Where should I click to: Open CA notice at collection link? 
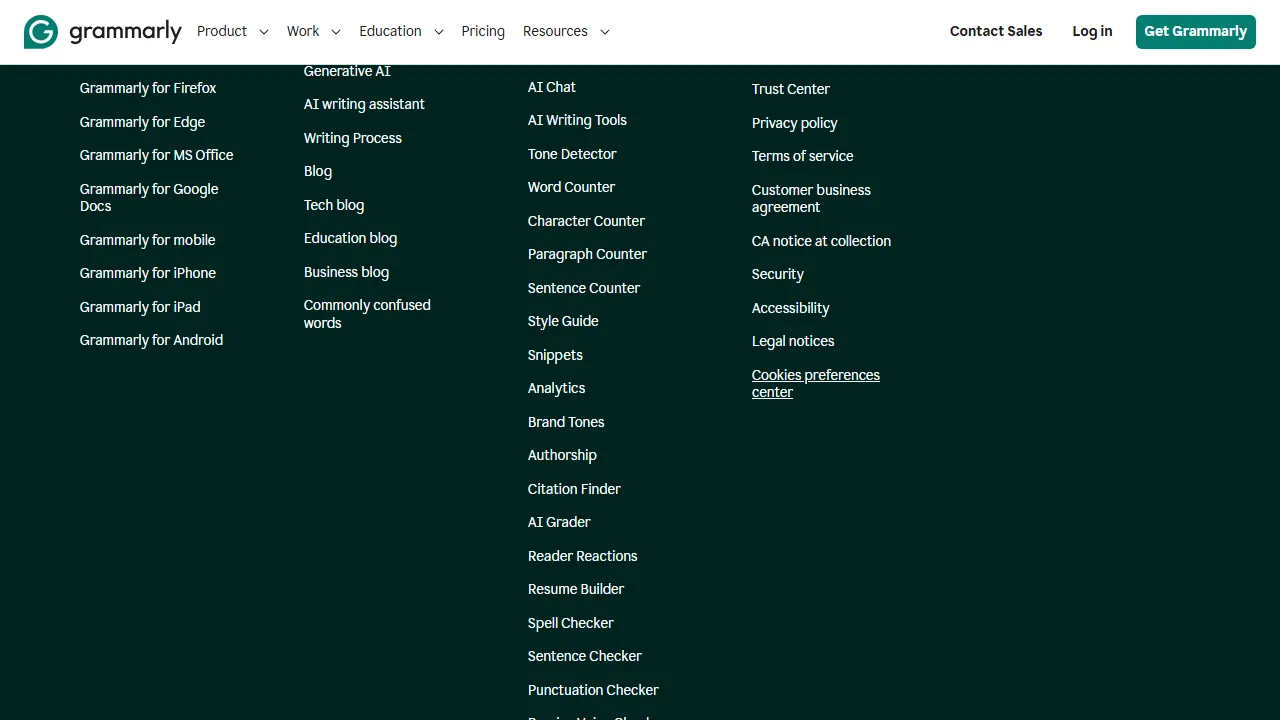click(x=821, y=241)
